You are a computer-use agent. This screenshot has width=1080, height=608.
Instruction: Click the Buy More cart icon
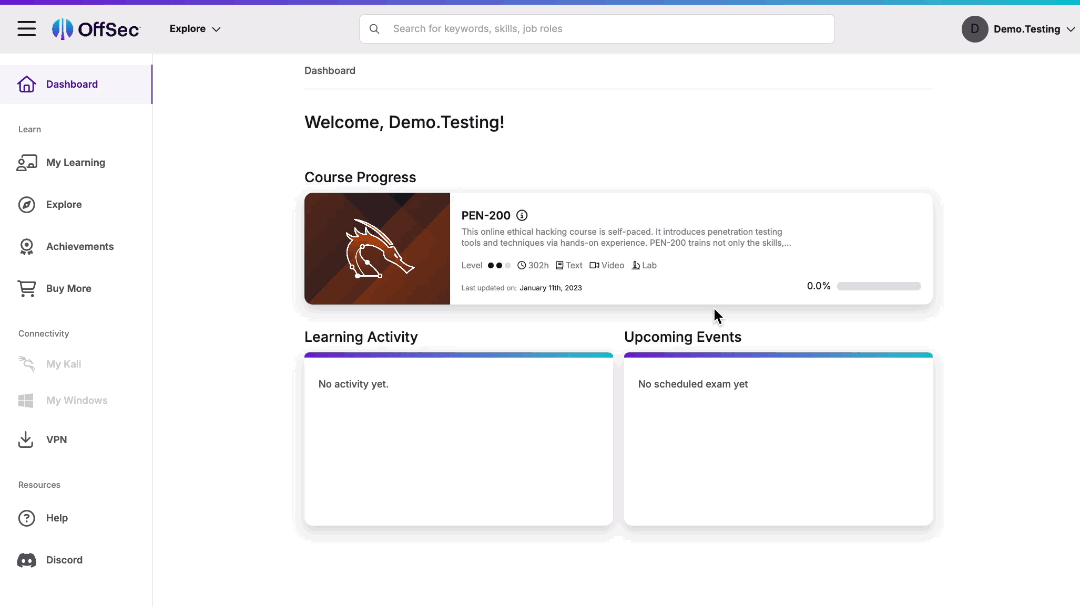(27, 289)
